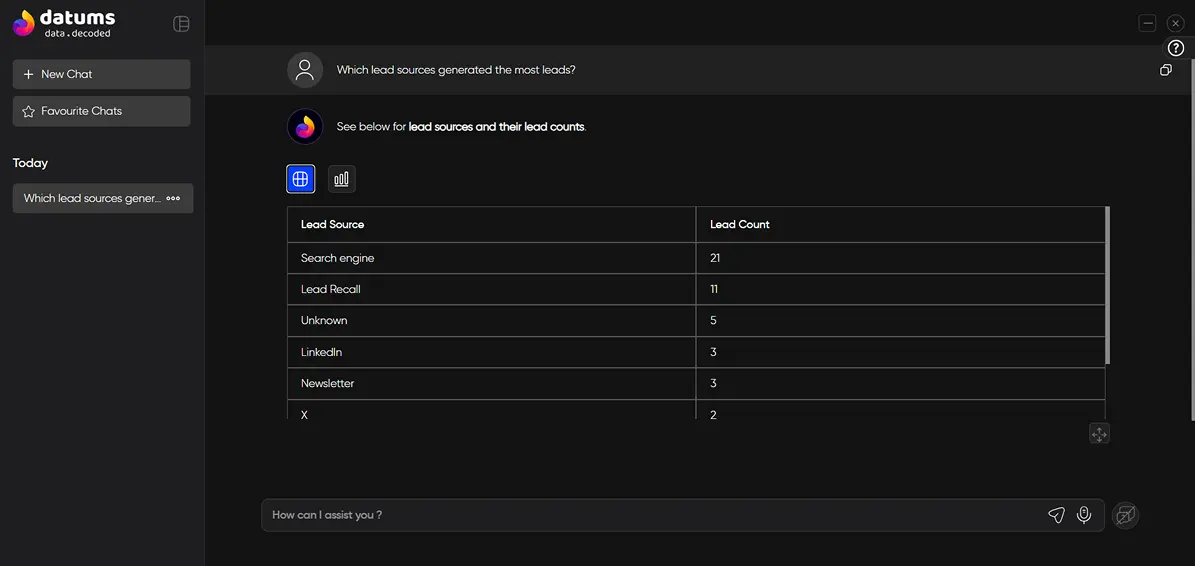Select the 'Search engine' cell
Image resolution: width=1195 pixels, height=566 pixels.
(x=492, y=258)
